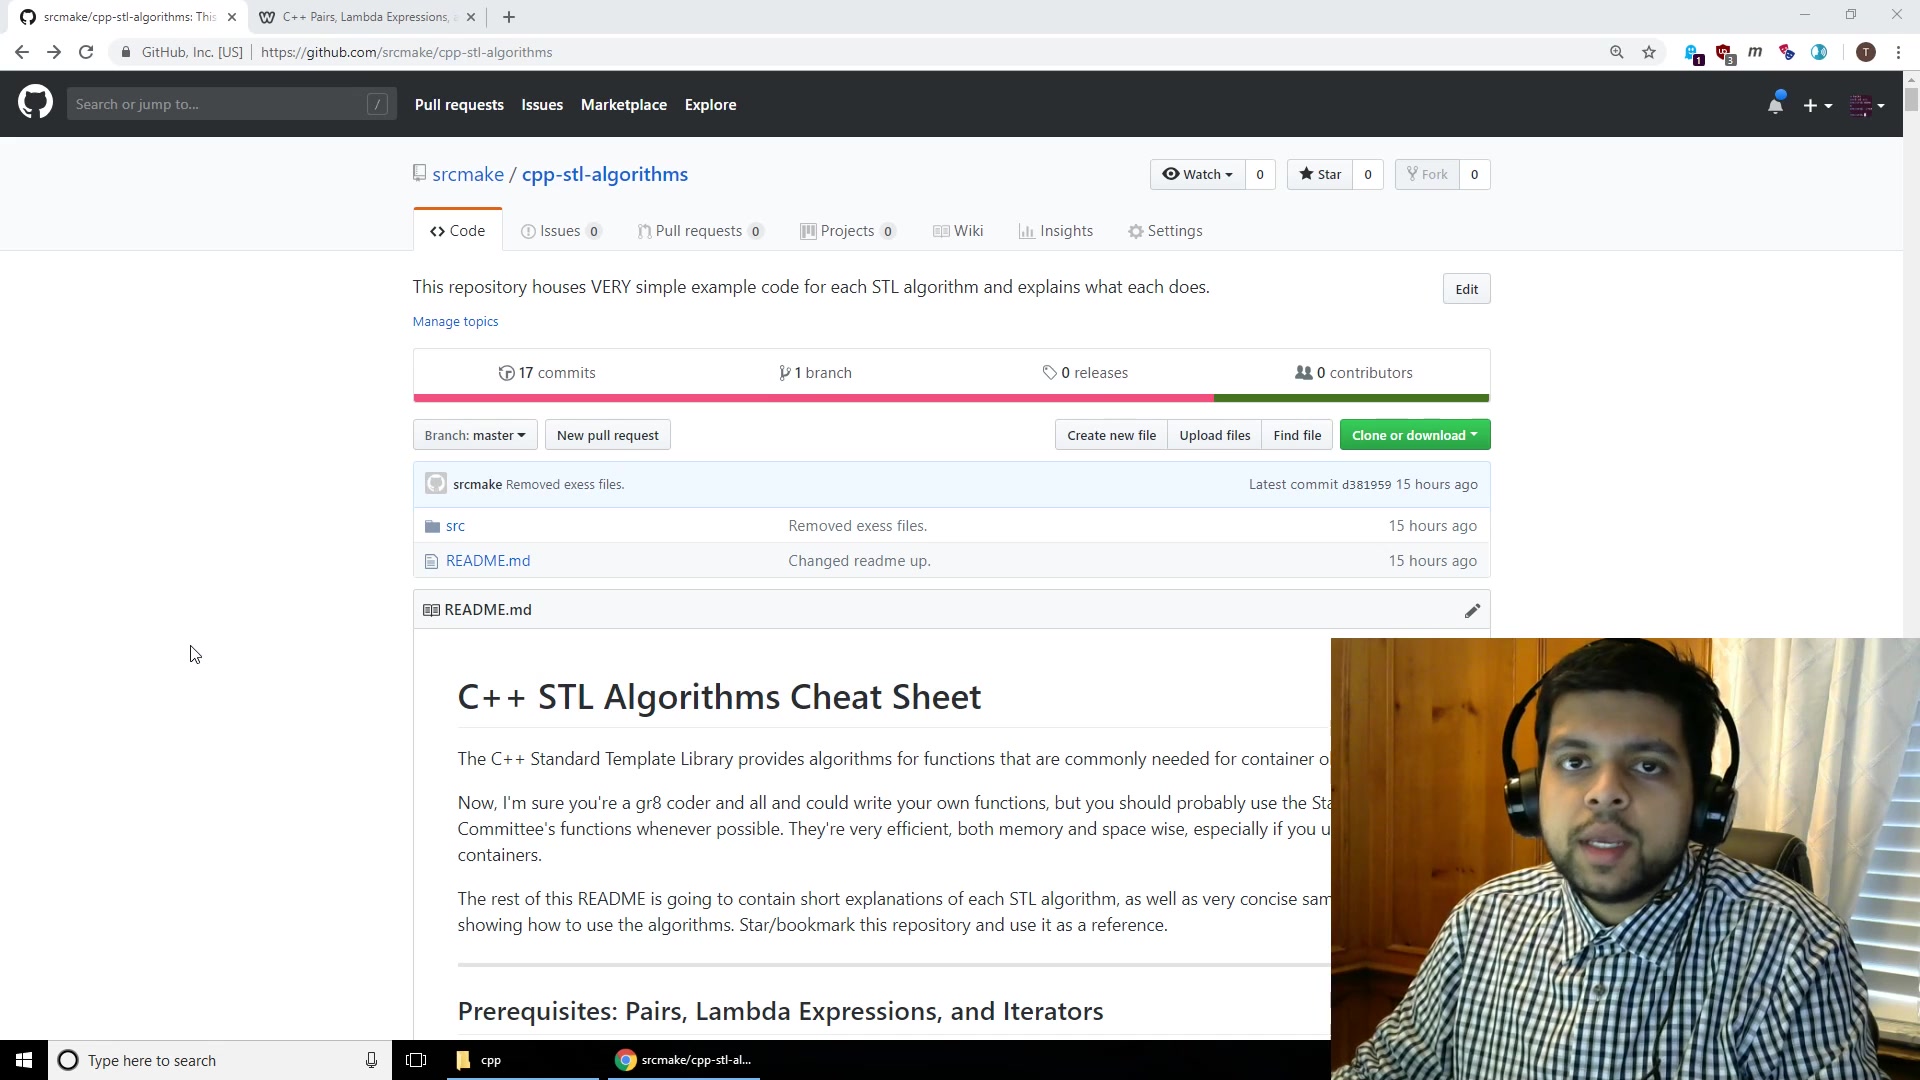Bookmark this page with the star icon

[x=1649, y=52]
